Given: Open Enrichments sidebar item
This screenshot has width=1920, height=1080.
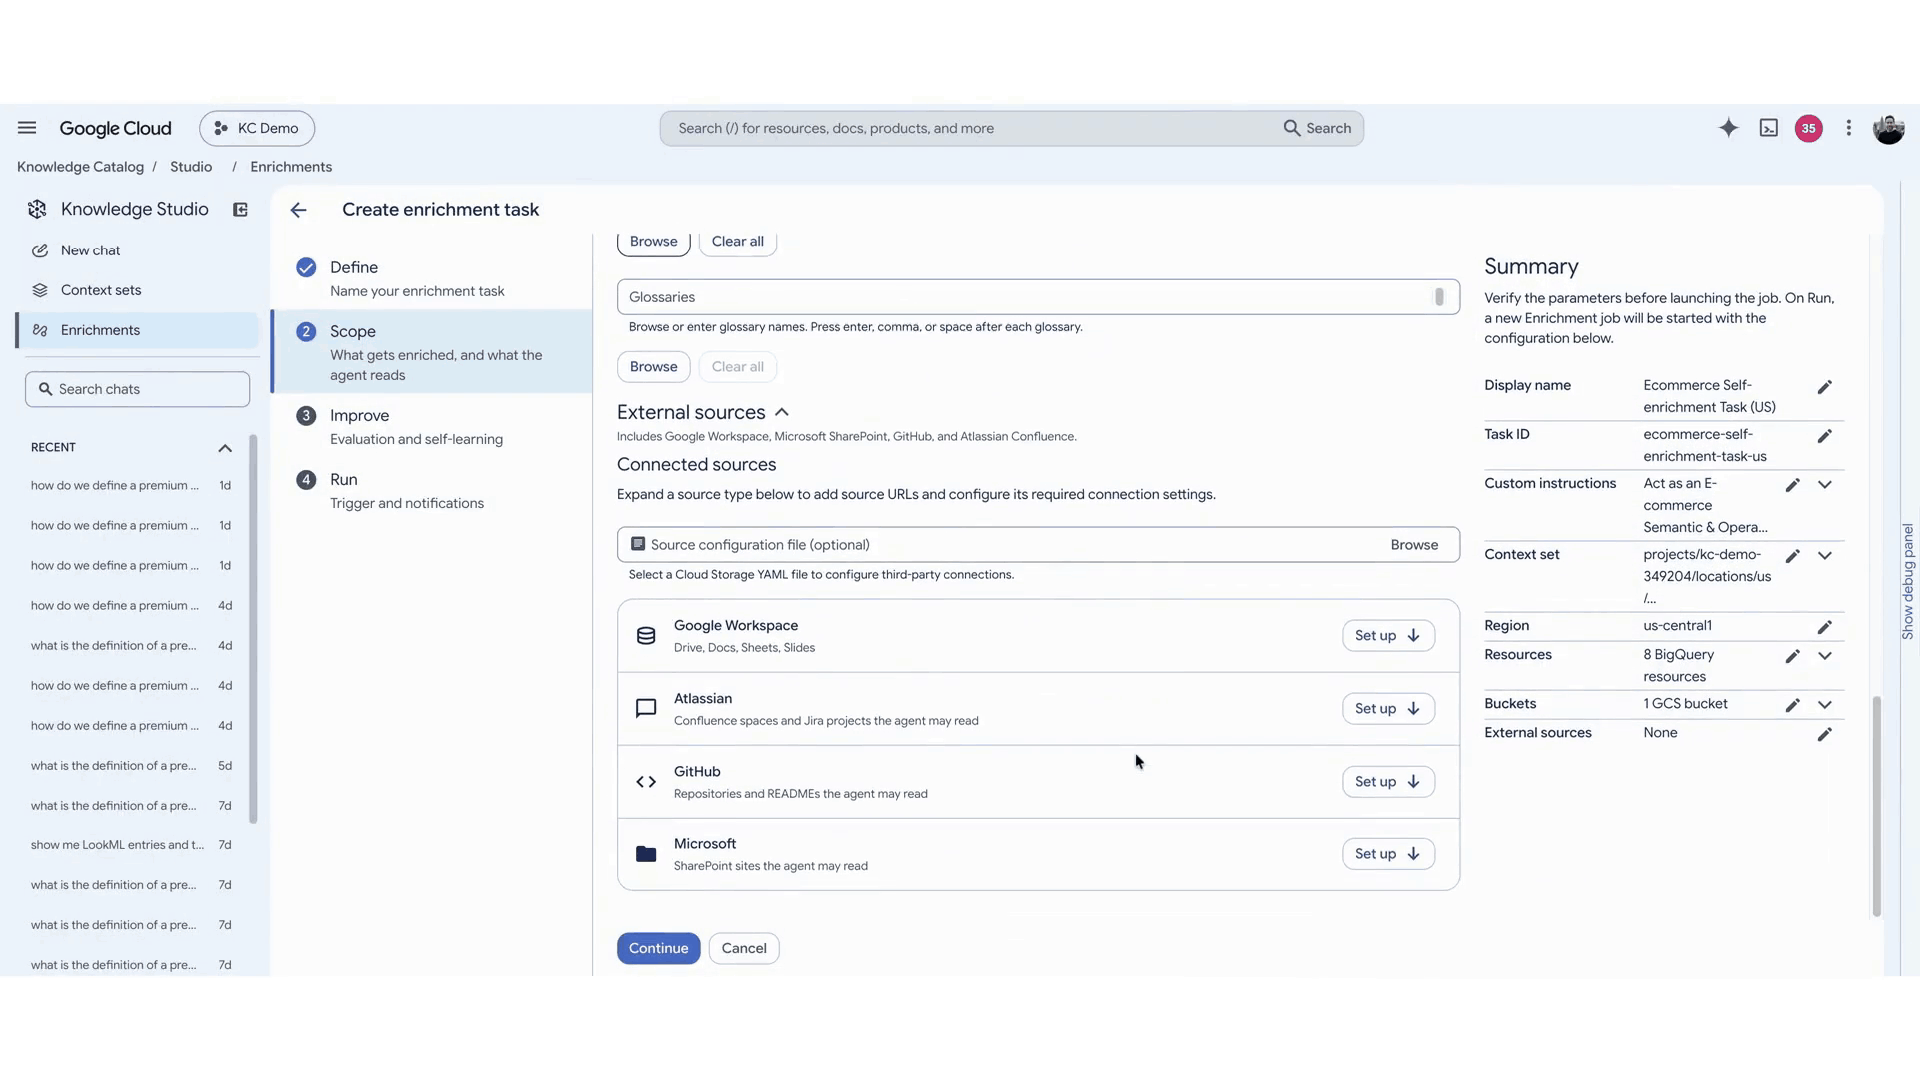Looking at the screenshot, I should 137,330.
